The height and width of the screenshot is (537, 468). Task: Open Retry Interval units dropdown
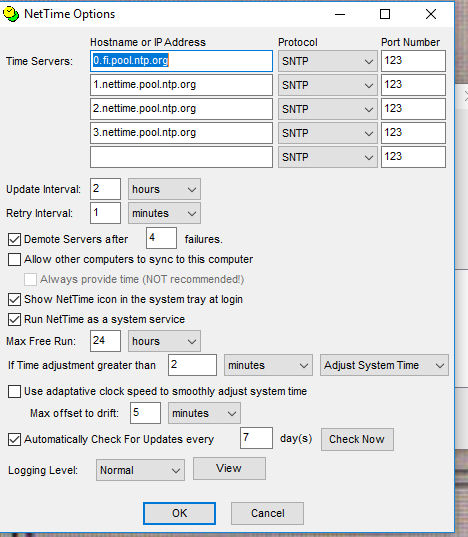click(x=164, y=213)
